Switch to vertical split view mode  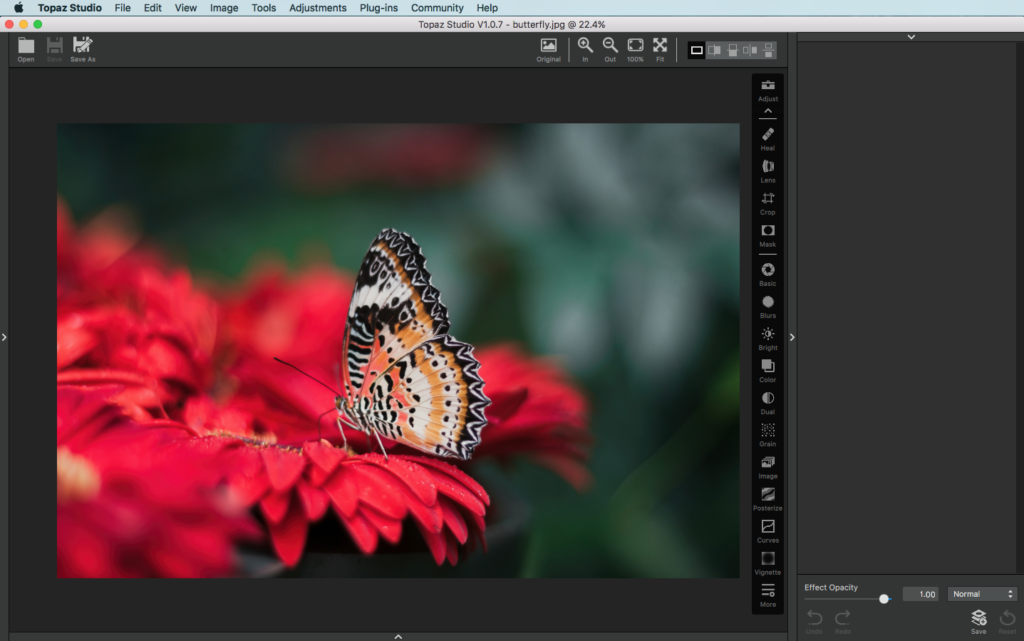click(714, 50)
